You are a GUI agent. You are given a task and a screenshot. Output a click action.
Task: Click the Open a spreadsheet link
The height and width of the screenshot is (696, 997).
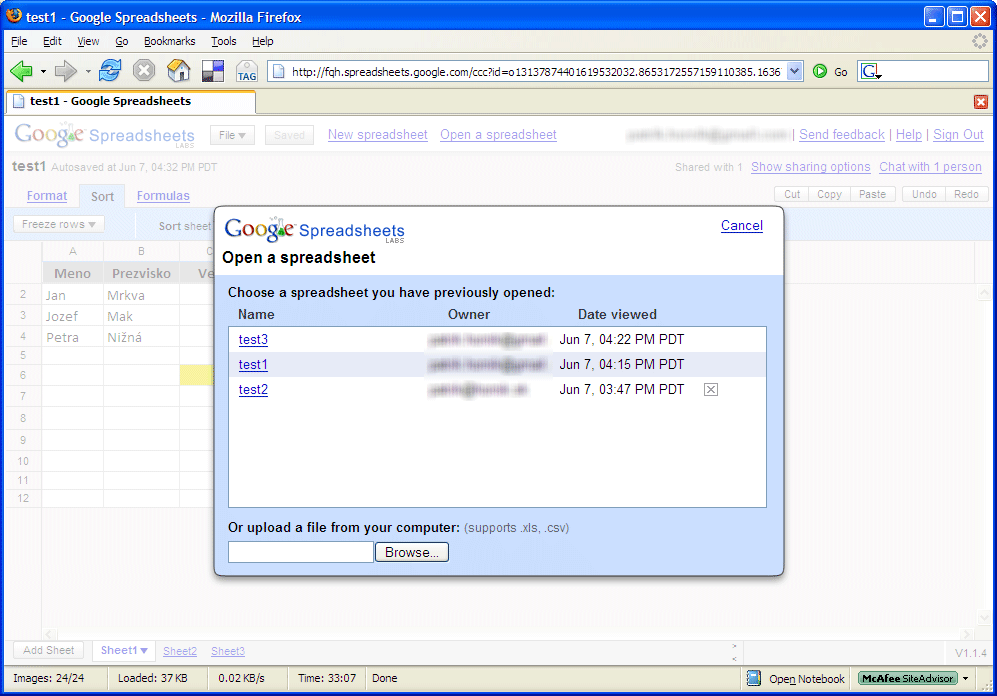(498, 135)
